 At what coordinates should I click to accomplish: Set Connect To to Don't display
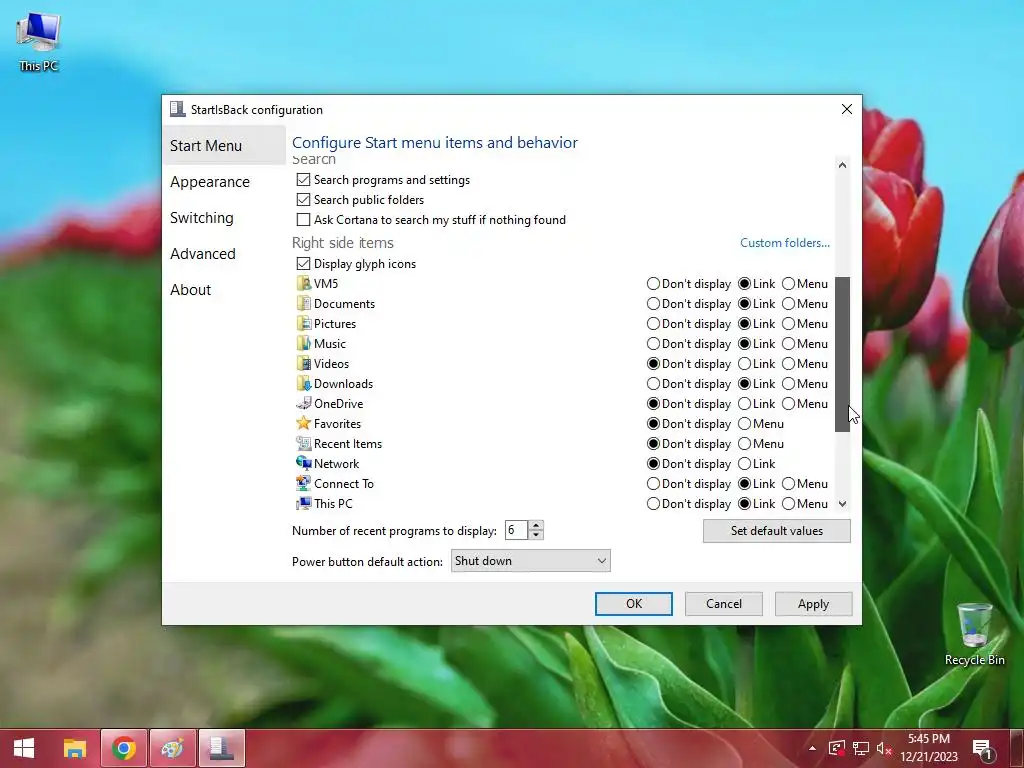coord(653,483)
